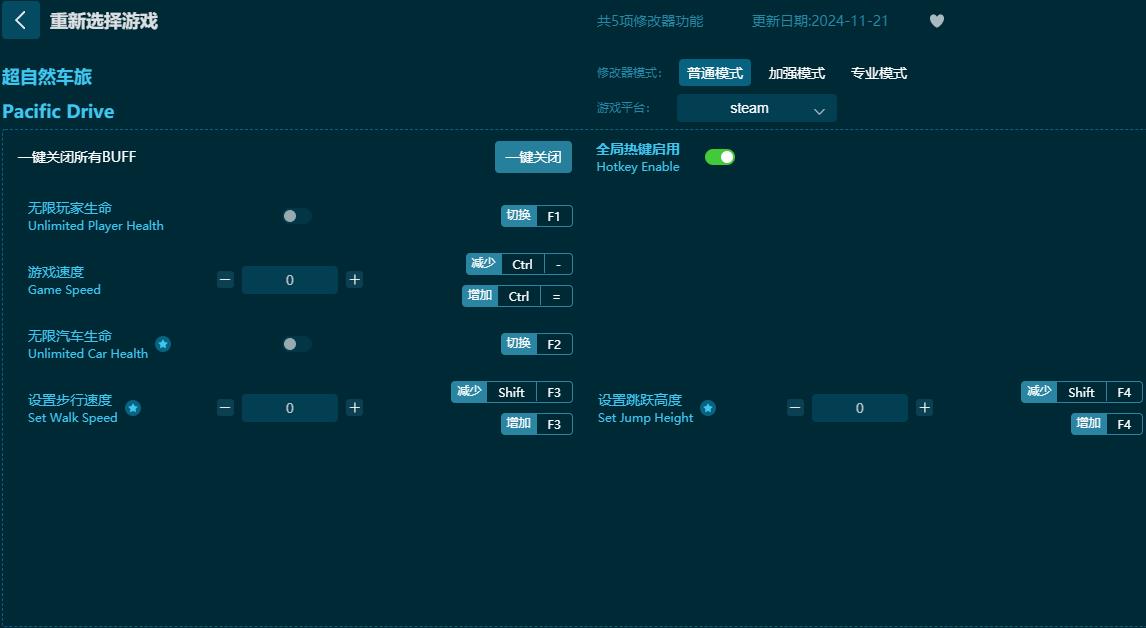Click Shift key in Walk Speed 减少 hotkey
The height and width of the screenshot is (628, 1146).
(x=512, y=393)
